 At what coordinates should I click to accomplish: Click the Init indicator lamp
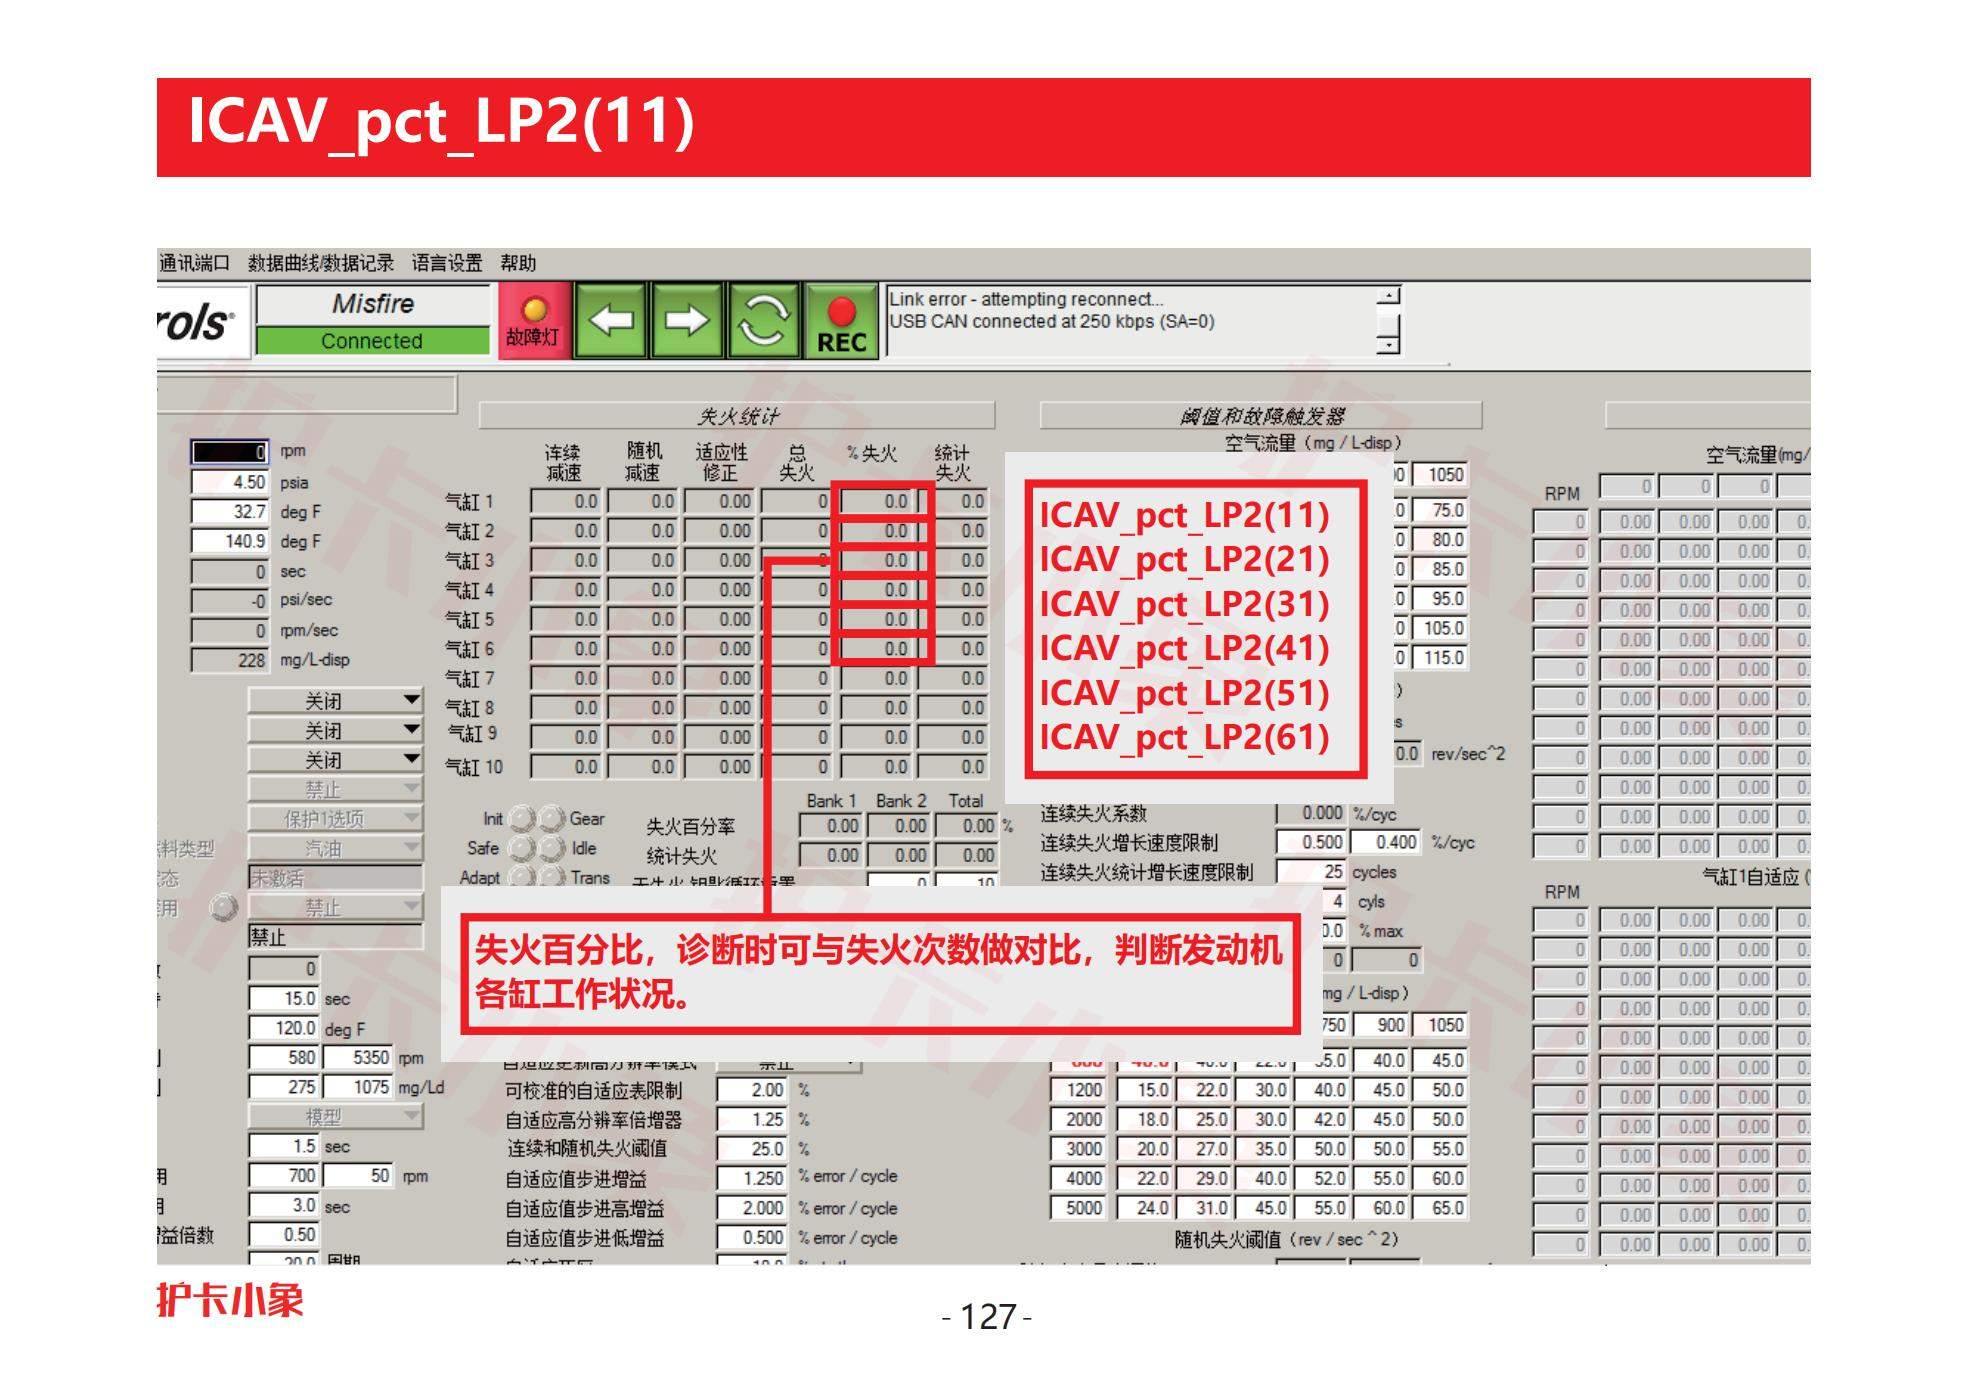521,819
